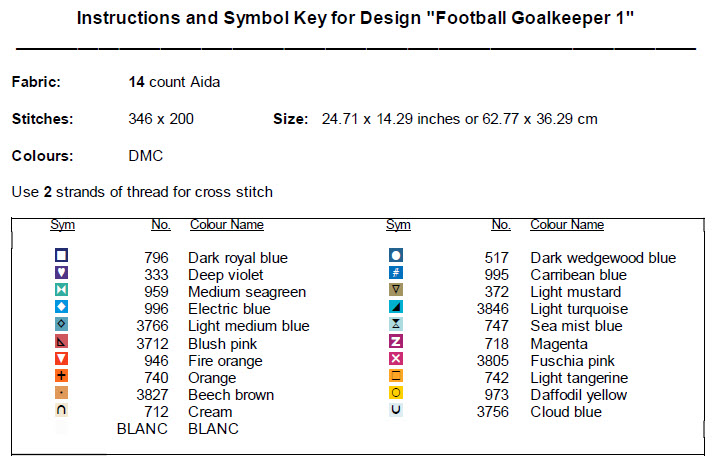Select the Daffodil yellow symbol swatch

coord(396,393)
